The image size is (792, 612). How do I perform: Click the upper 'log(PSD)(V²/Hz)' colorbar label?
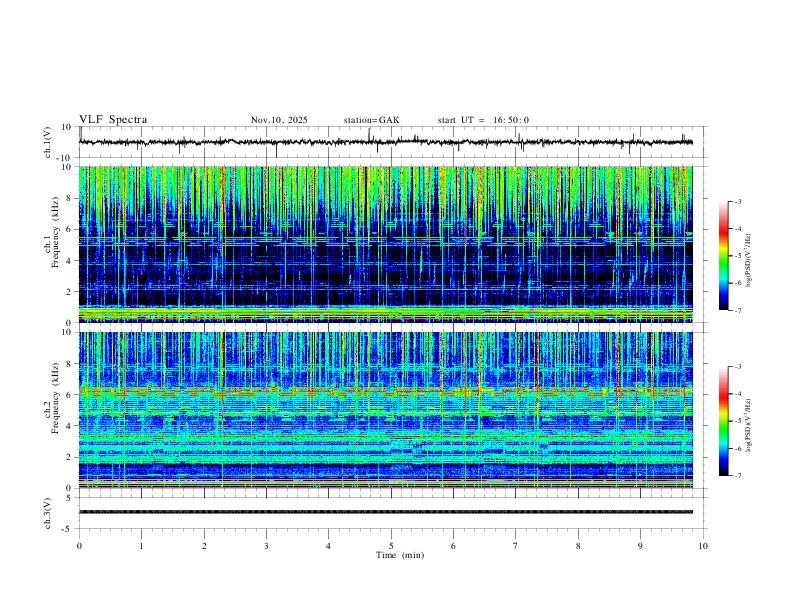click(x=749, y=261)
